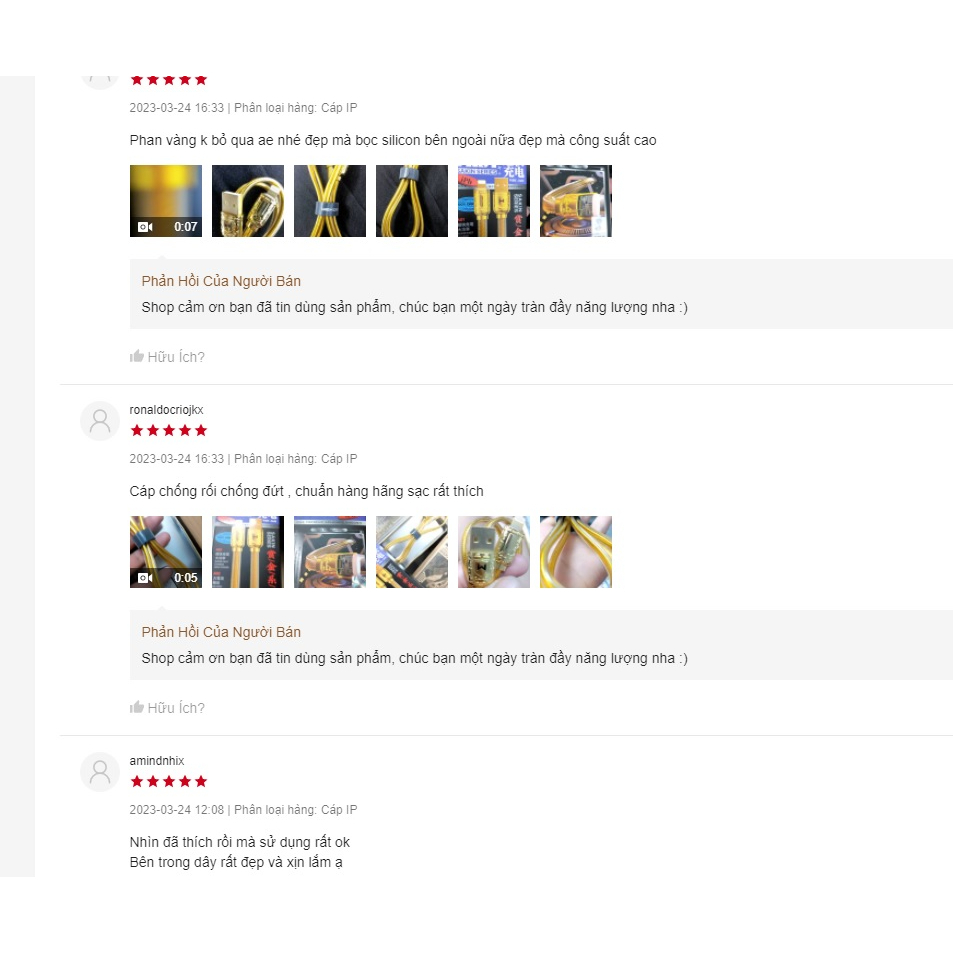View looped yellow cable photo in first review
Image resolution: width=953 pixels, height=953 pixels.
tap(412, 201)
